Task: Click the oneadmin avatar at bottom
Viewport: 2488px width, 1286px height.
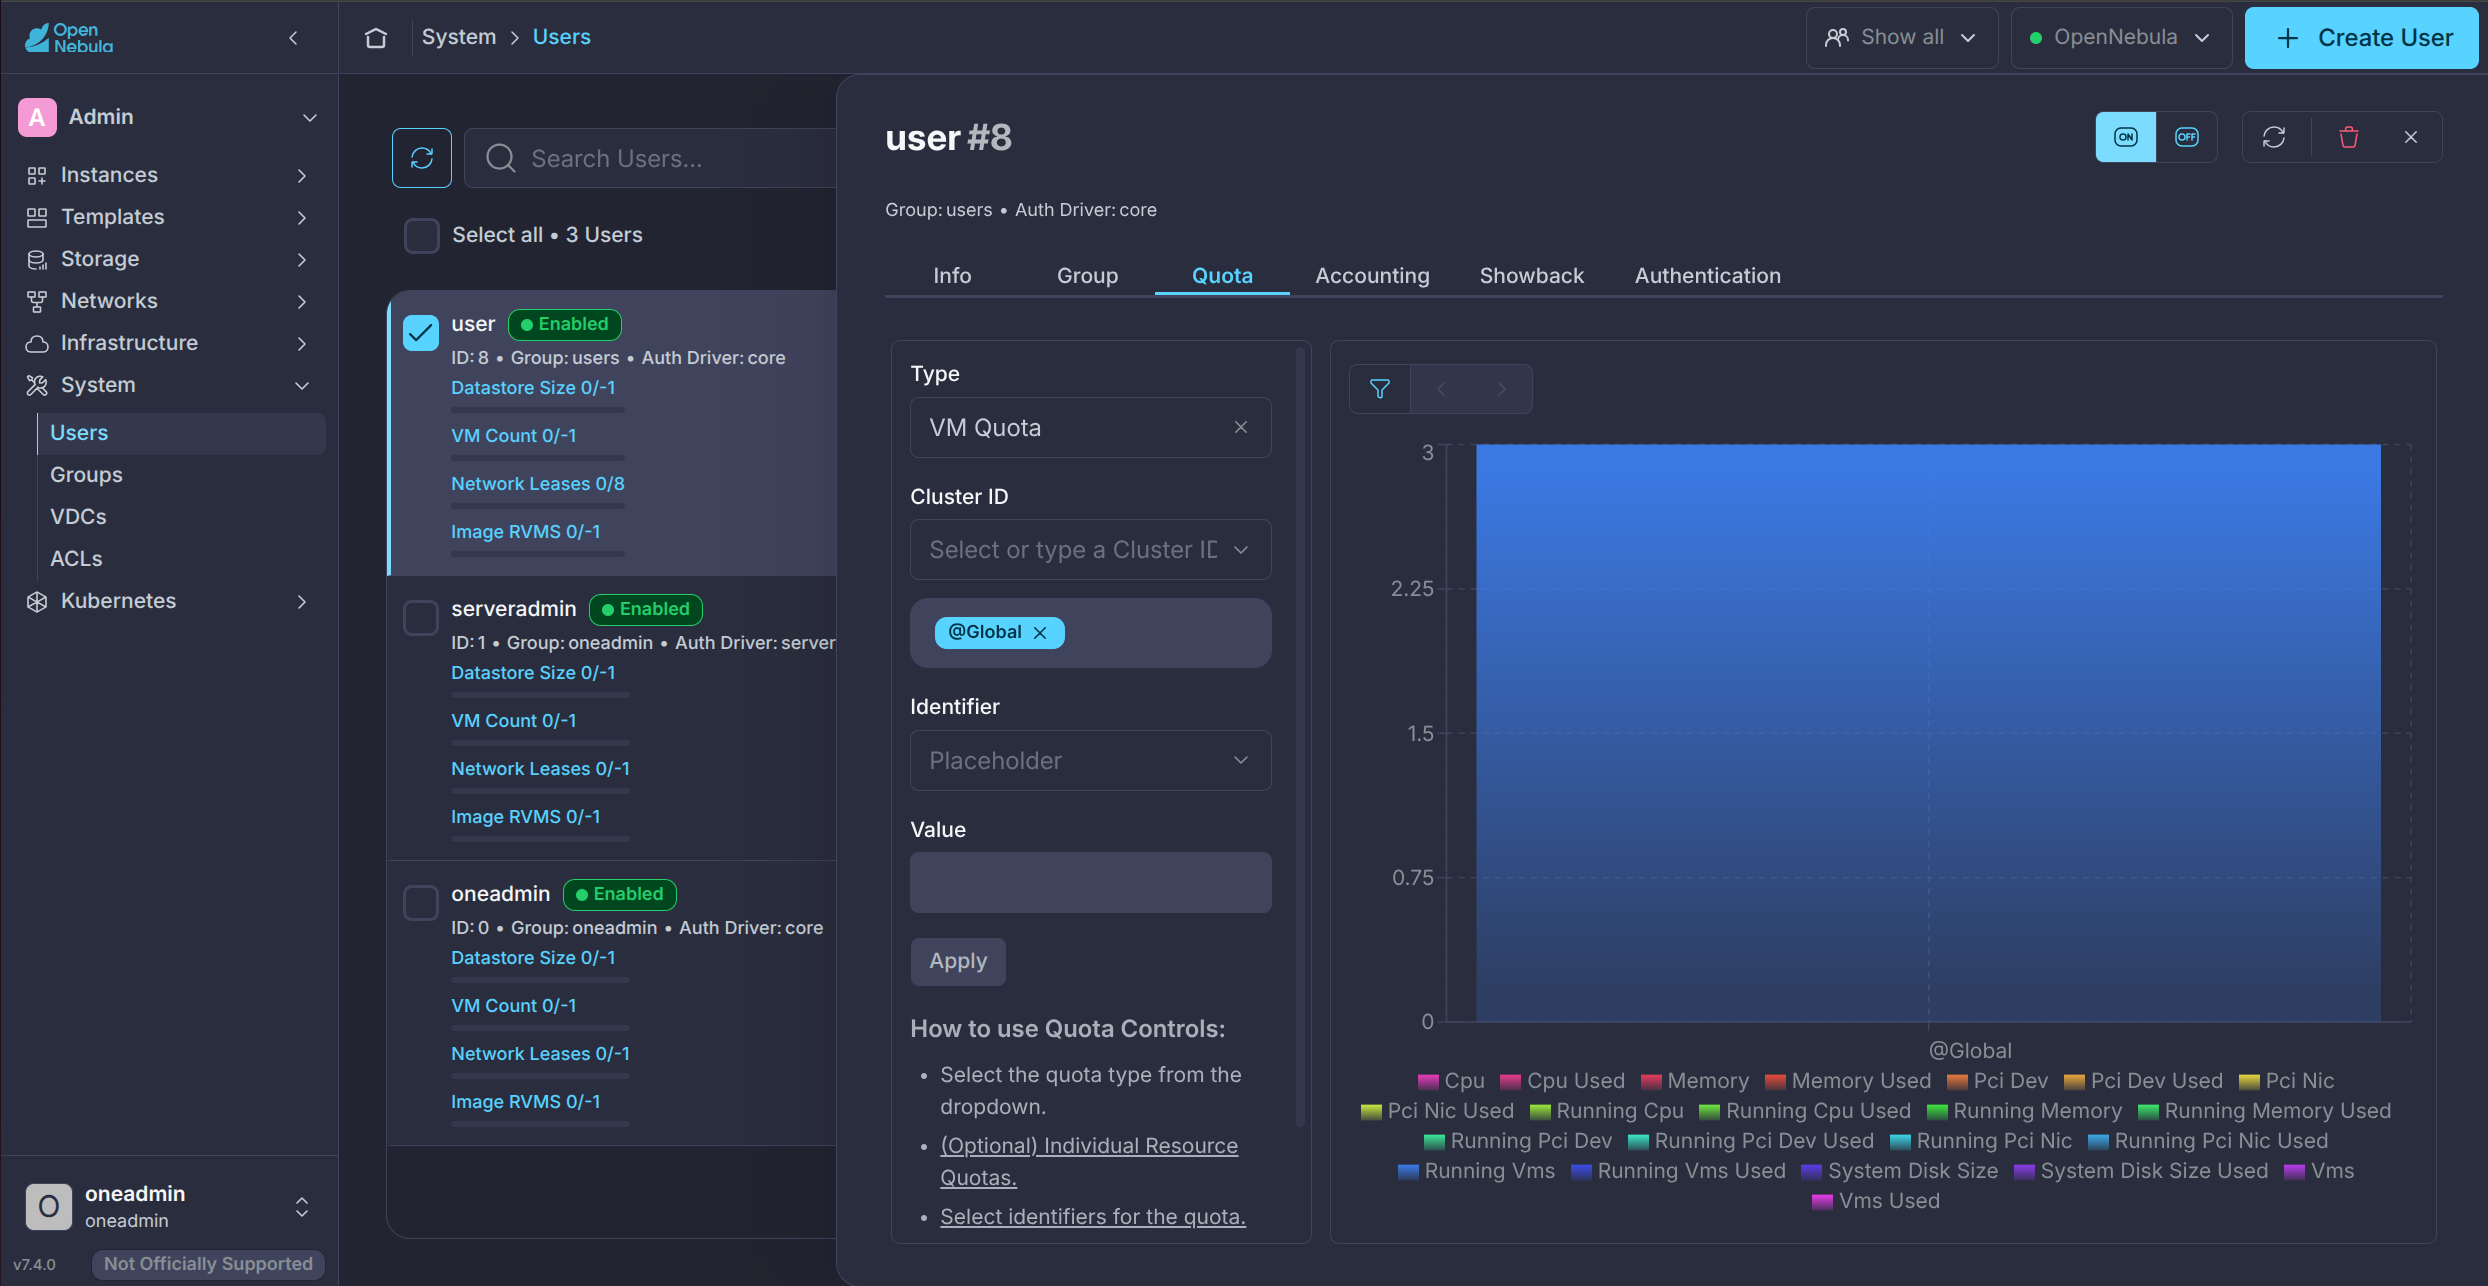Action: pyautogui.click(x=49, y=1207)
